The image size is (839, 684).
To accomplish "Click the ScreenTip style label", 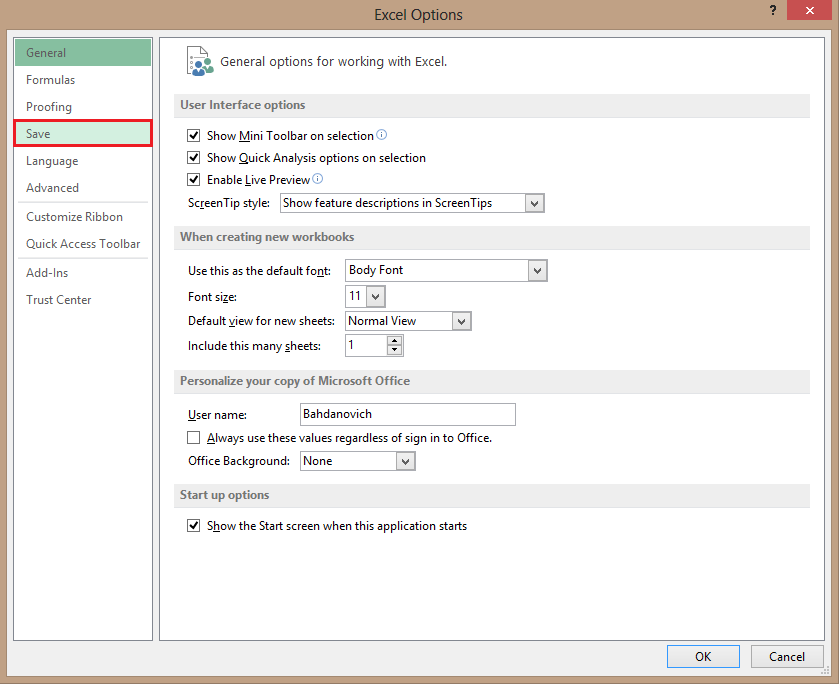I will 229,203.
